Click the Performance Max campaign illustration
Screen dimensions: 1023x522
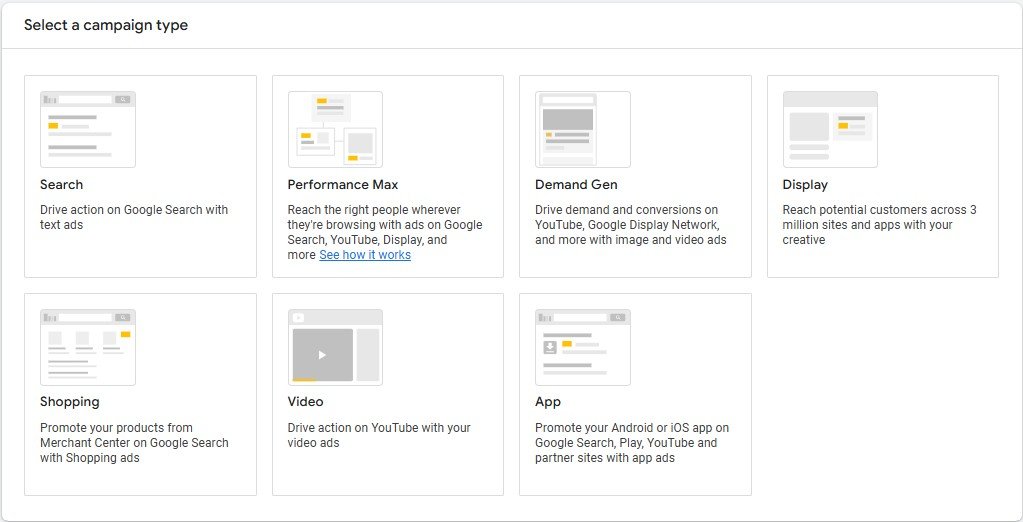(x=335, y=129)
